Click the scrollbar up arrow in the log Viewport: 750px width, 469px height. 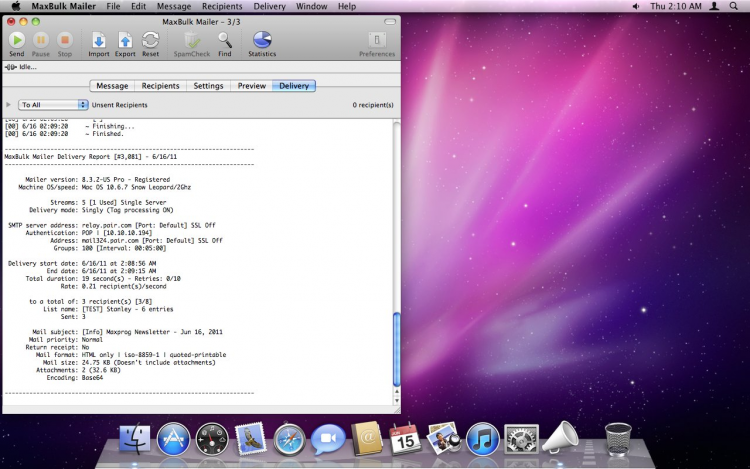pyautogui.click(x=396, y=392)
